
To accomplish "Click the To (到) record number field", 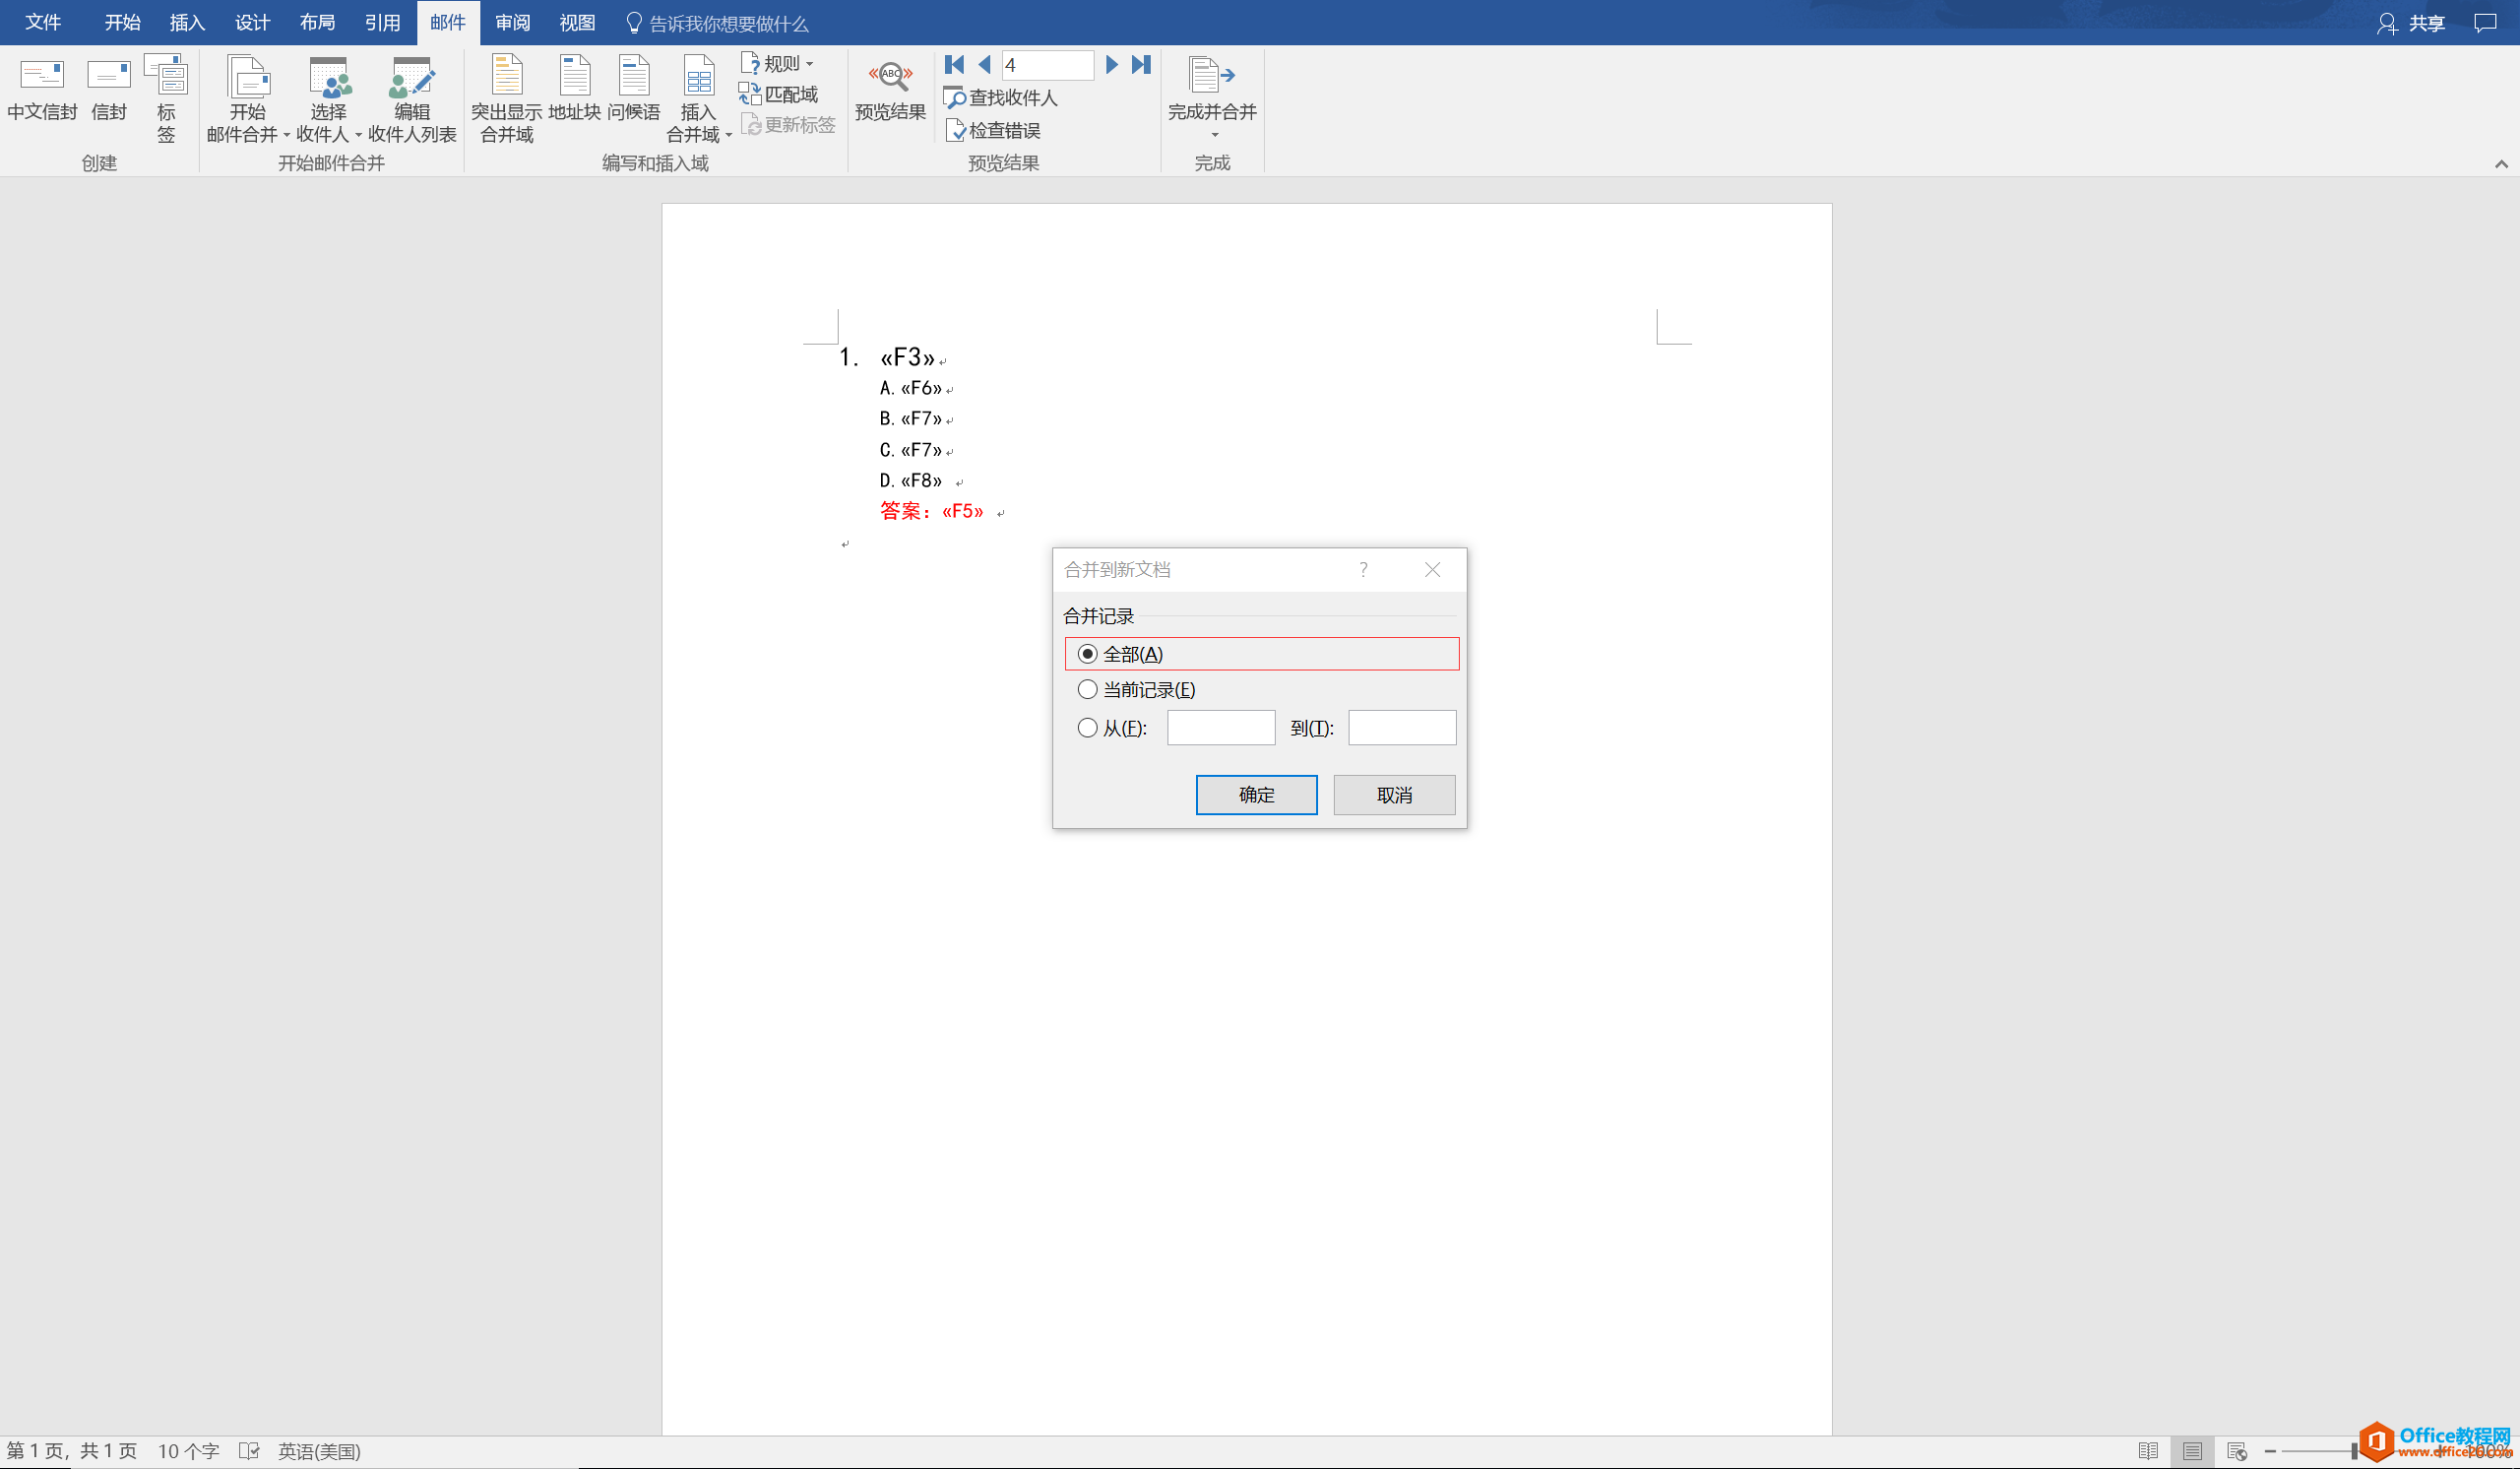I will [1401, 728].
